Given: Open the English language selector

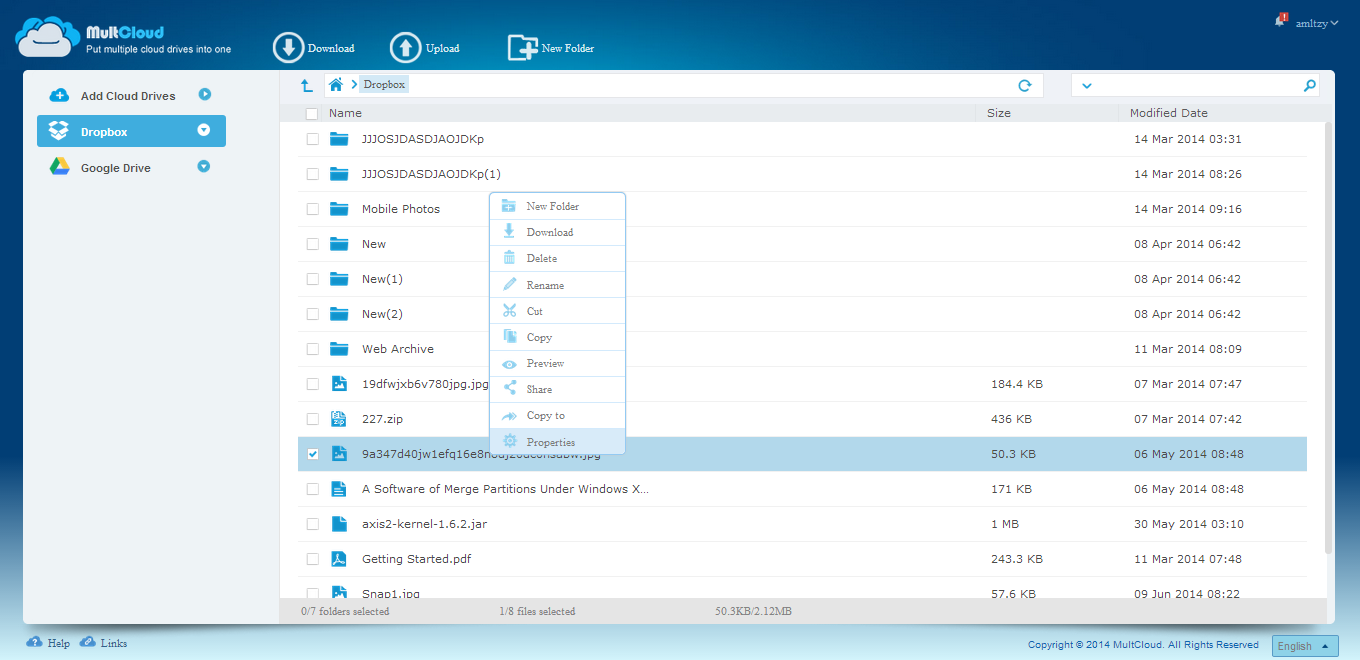Looking at the screenshot, I should pyautogui.click(x=1304, y=646).
